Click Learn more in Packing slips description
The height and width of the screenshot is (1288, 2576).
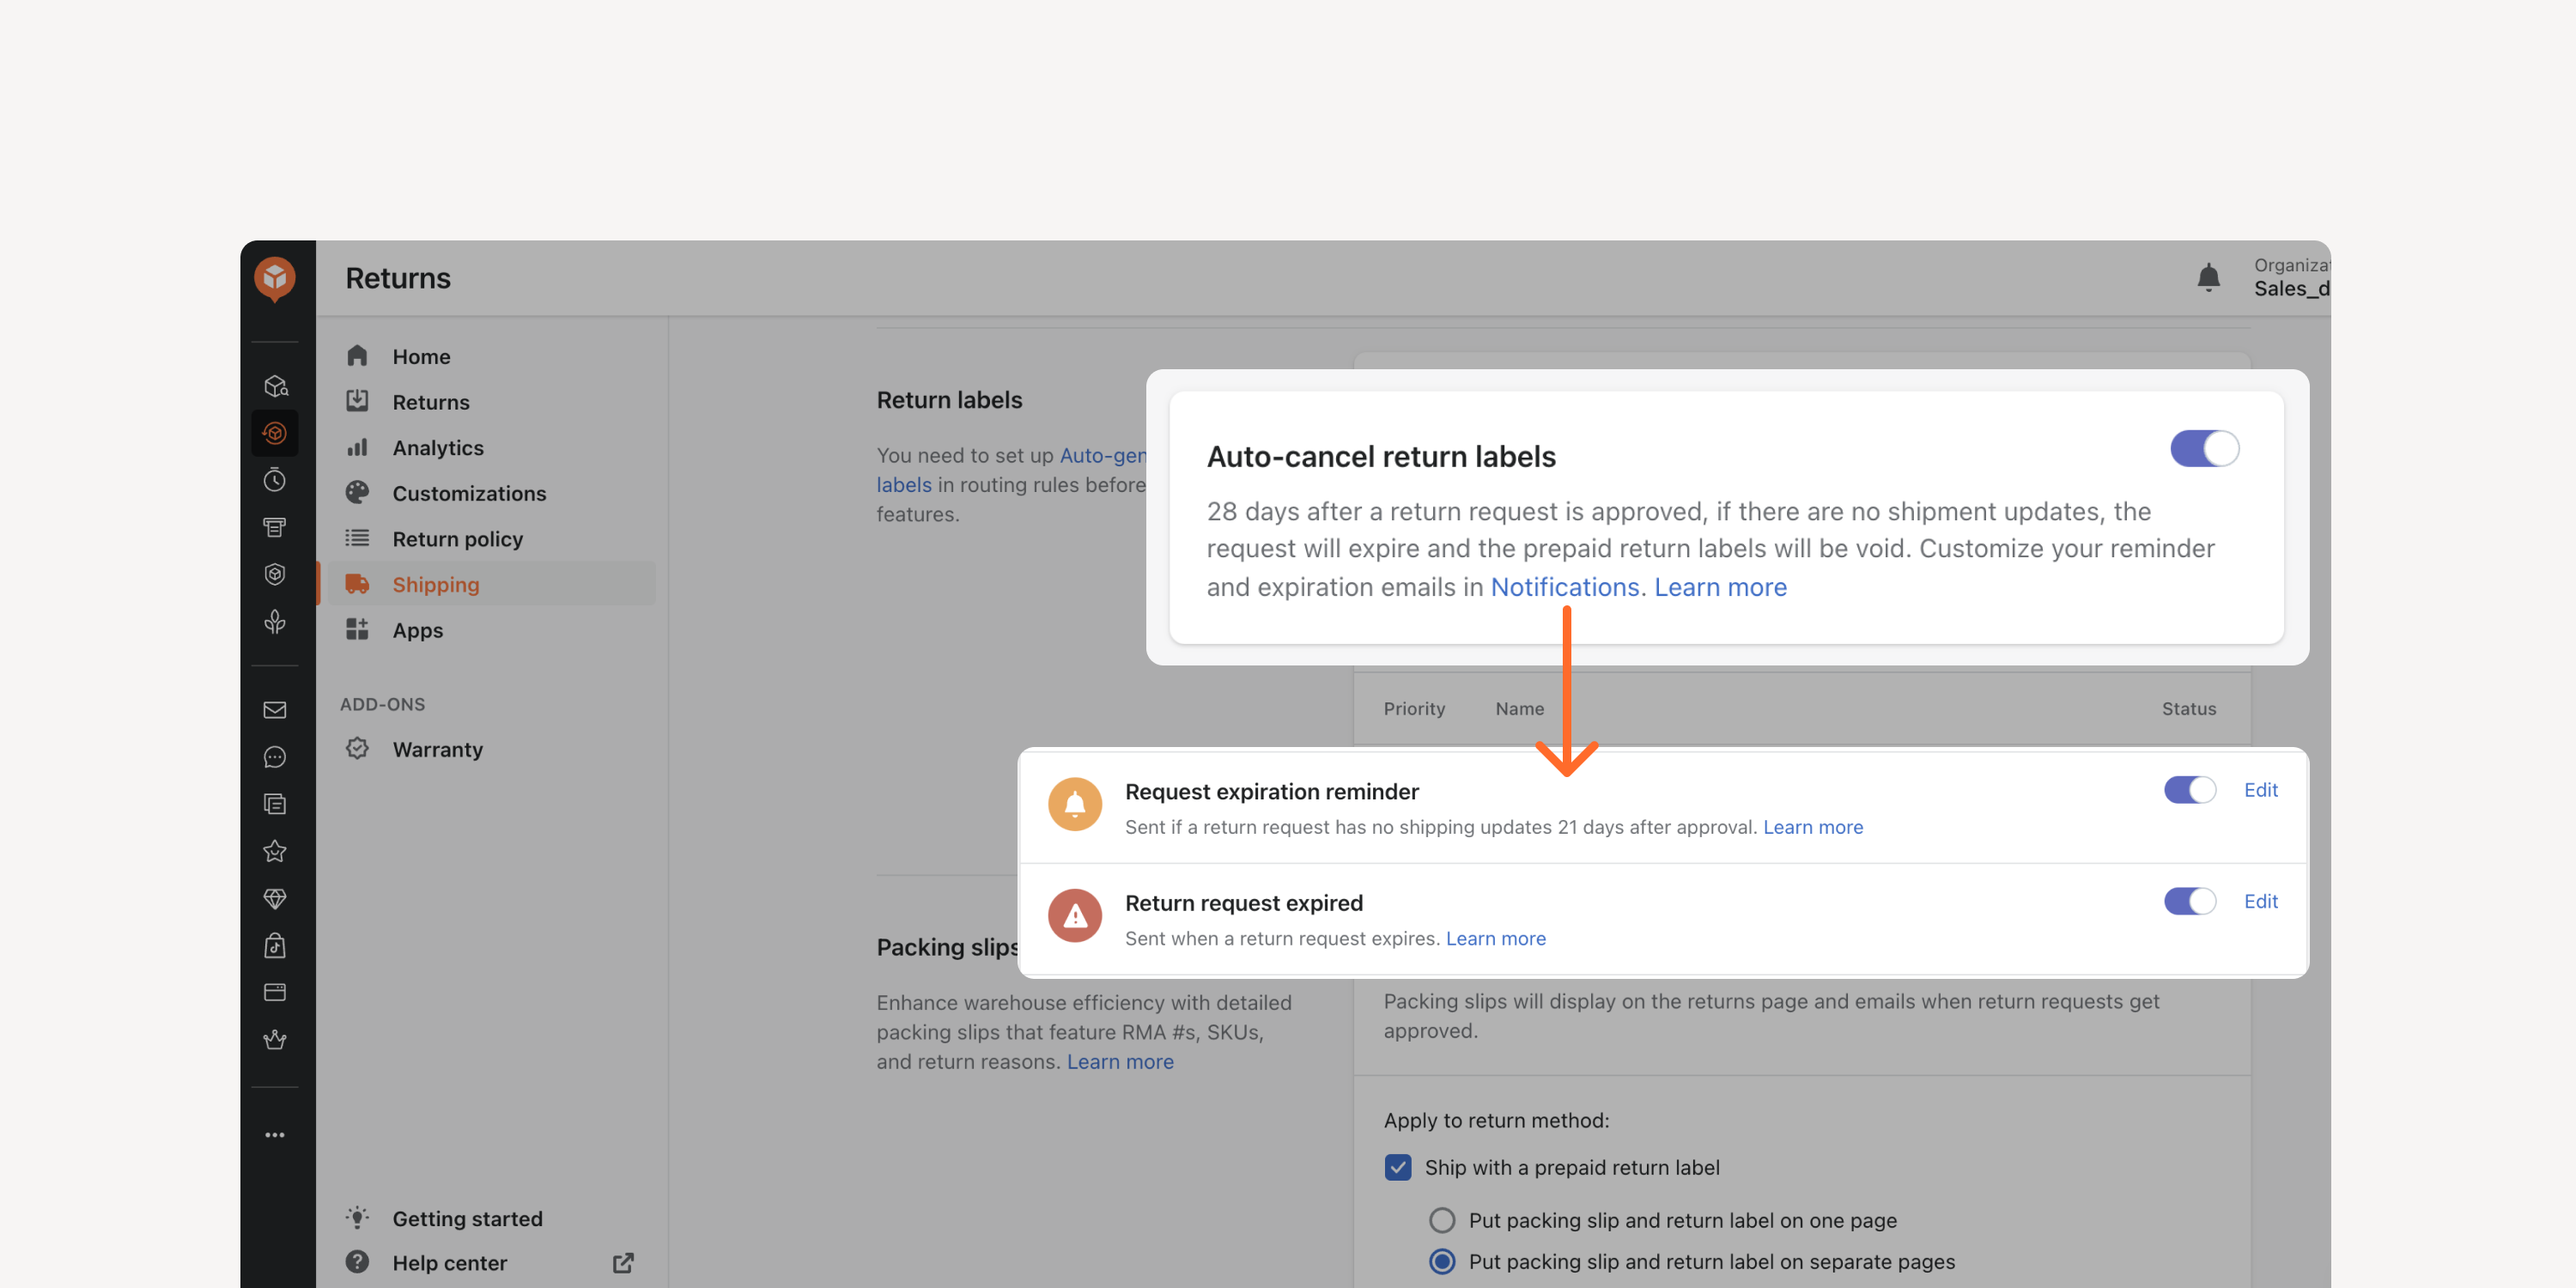(x=1120, y=1062)
